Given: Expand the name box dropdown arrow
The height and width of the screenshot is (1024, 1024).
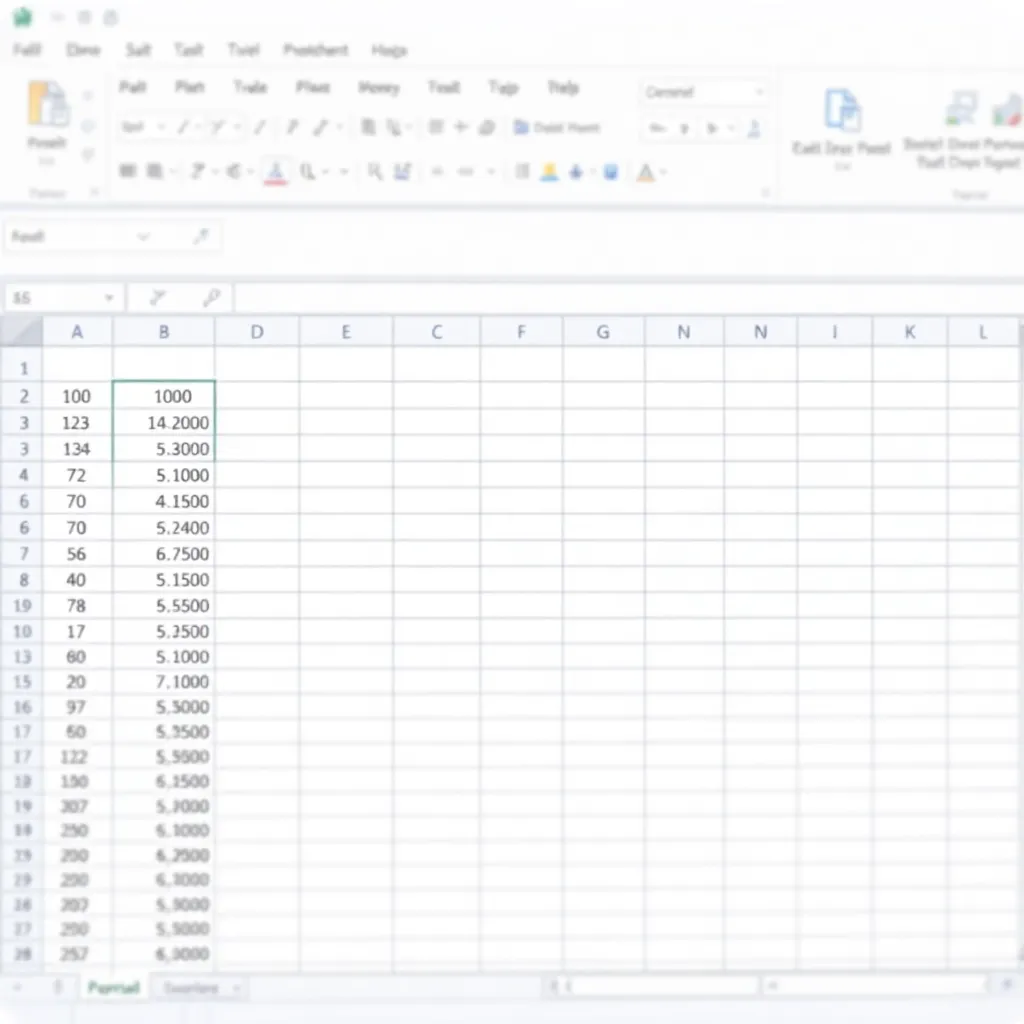Looking at the screenshot, I should (108, 298).
